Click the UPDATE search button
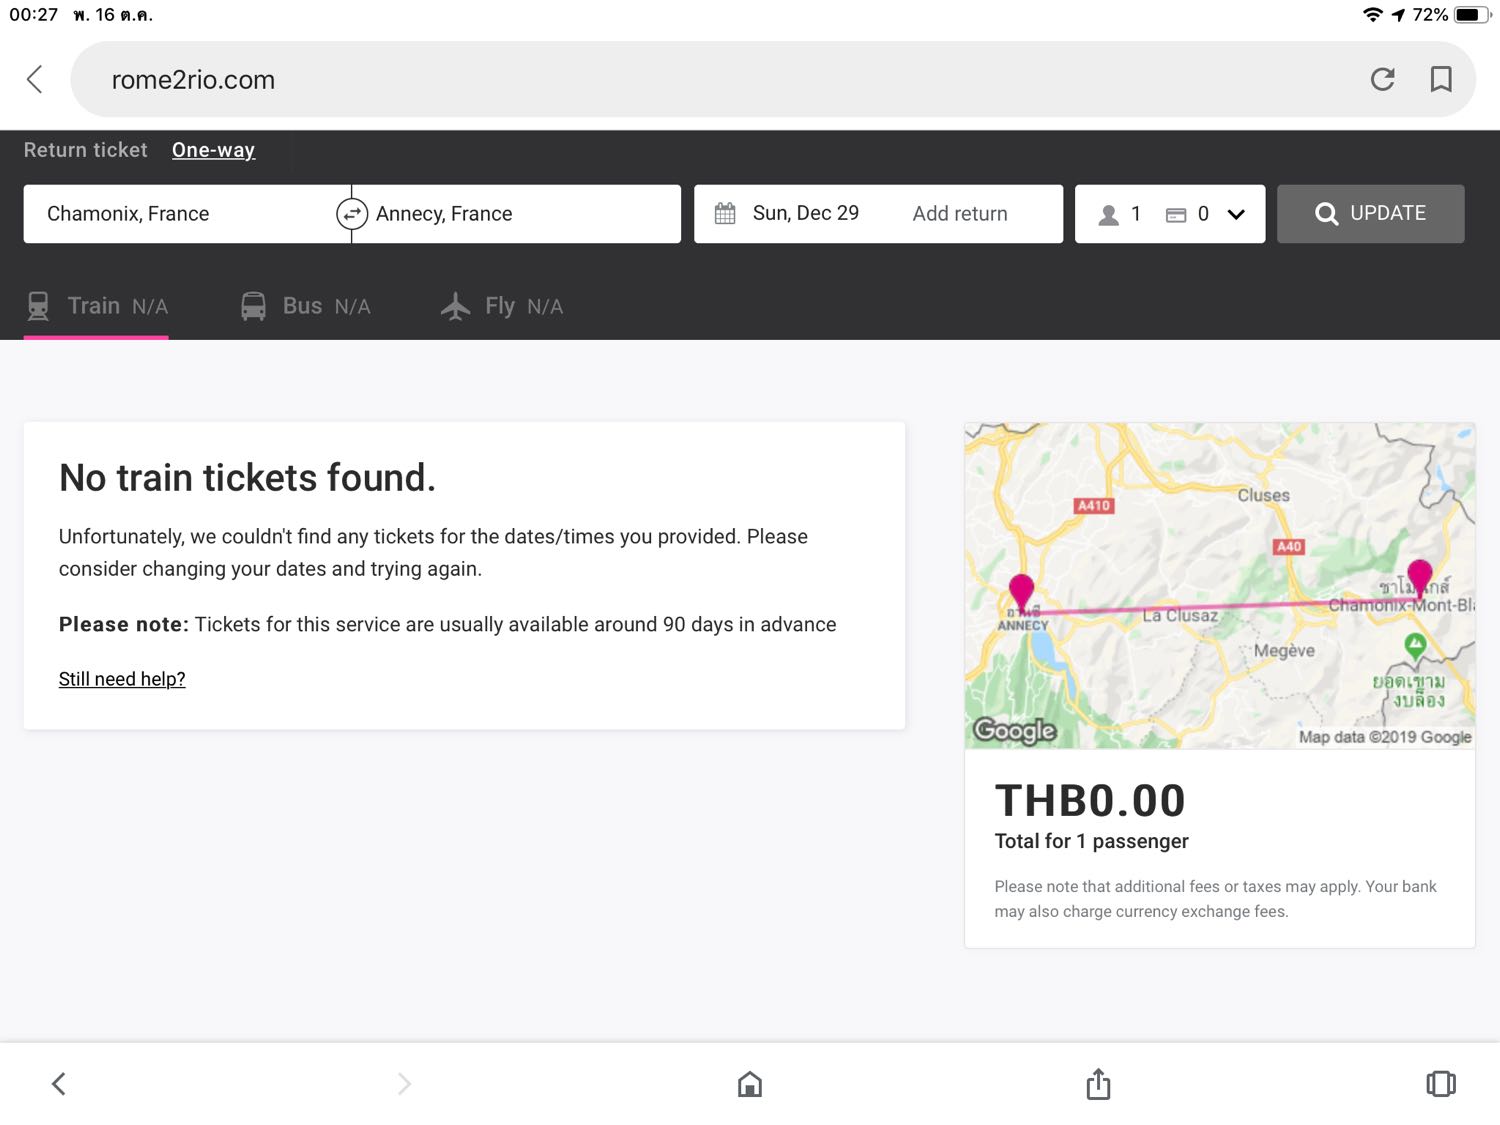This screenshot has width=1500, height=1125. click(1370, 214)
